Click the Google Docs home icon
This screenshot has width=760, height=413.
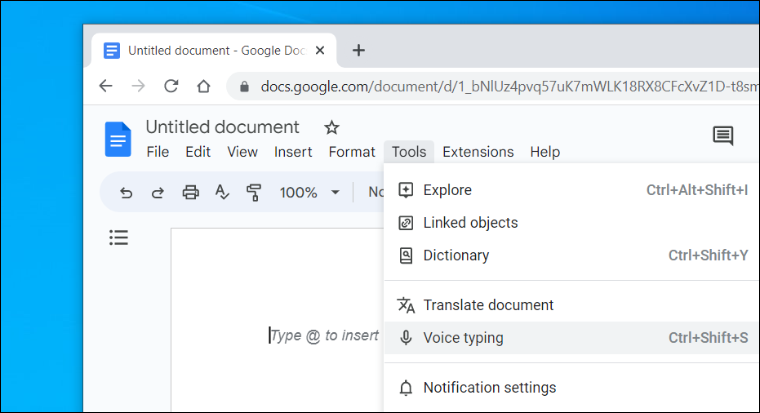[x=118, y=139]
